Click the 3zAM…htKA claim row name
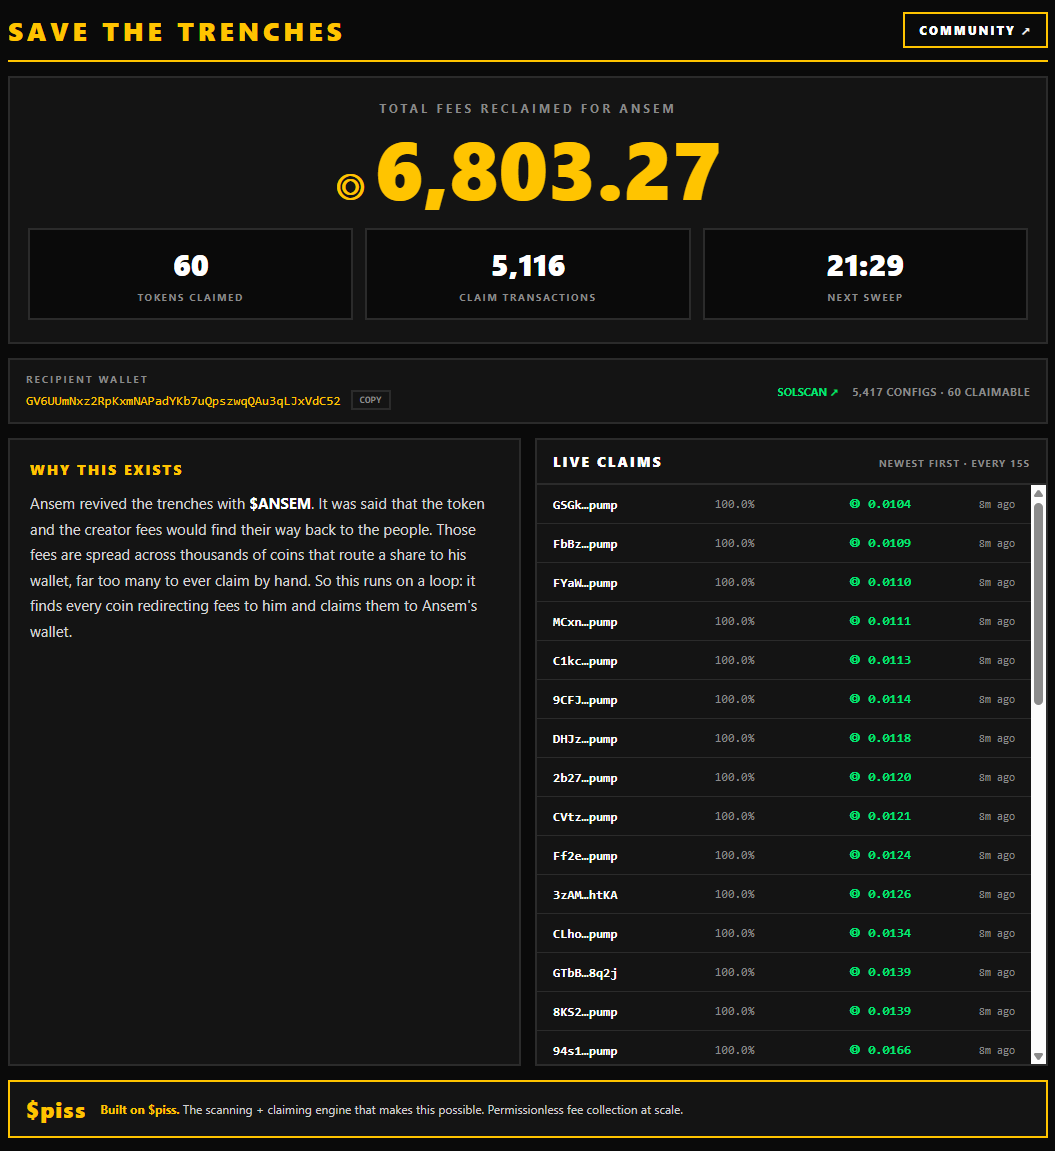Screen dimensions: 1055x1151 (x=585, y=895)
